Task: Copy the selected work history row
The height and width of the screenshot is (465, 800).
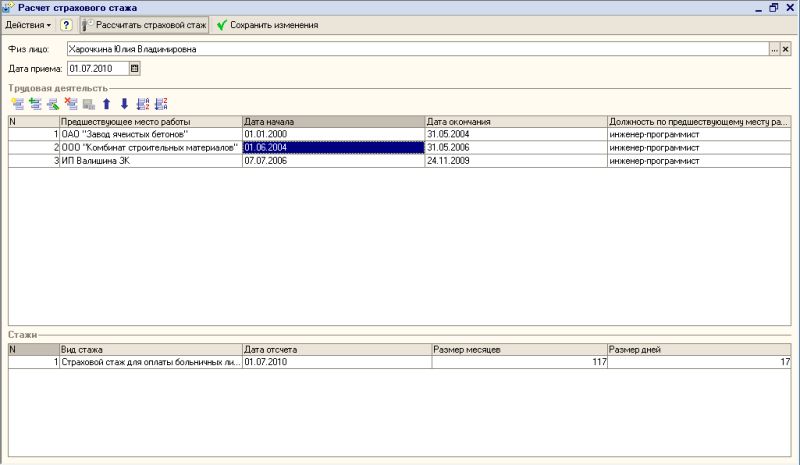Action: coord(35,104)
